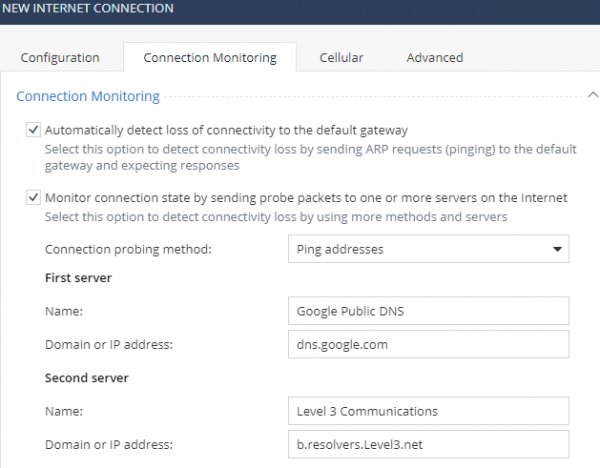Disable the probe packets monitoring checkbox
Image resolution: width=600 pixels, height=468 pixels.
pyautogui.click(x=33, y=198)
